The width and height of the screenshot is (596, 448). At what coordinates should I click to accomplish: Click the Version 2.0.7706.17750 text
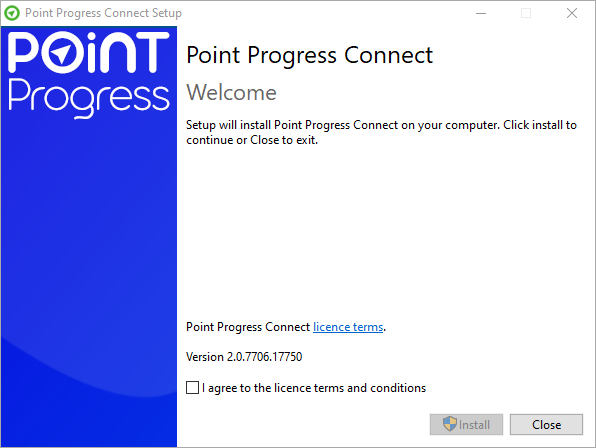click(x=244, y=357)
